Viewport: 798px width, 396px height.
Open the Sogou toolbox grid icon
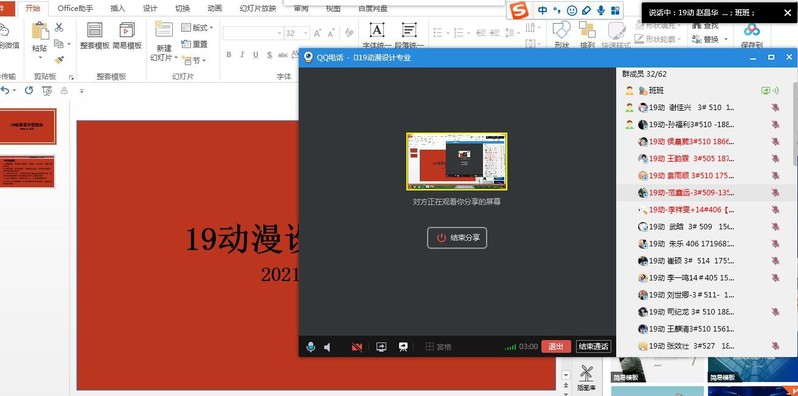(615, 10)
